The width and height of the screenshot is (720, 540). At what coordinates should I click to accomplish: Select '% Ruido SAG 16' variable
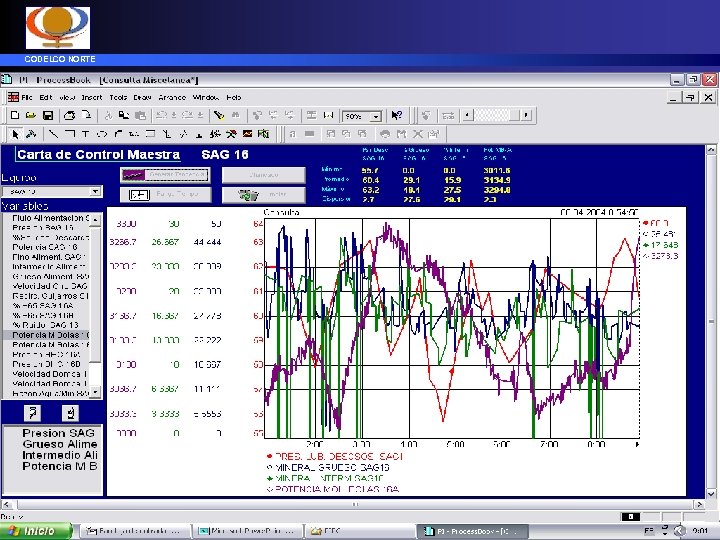click(x=45, y=325)
